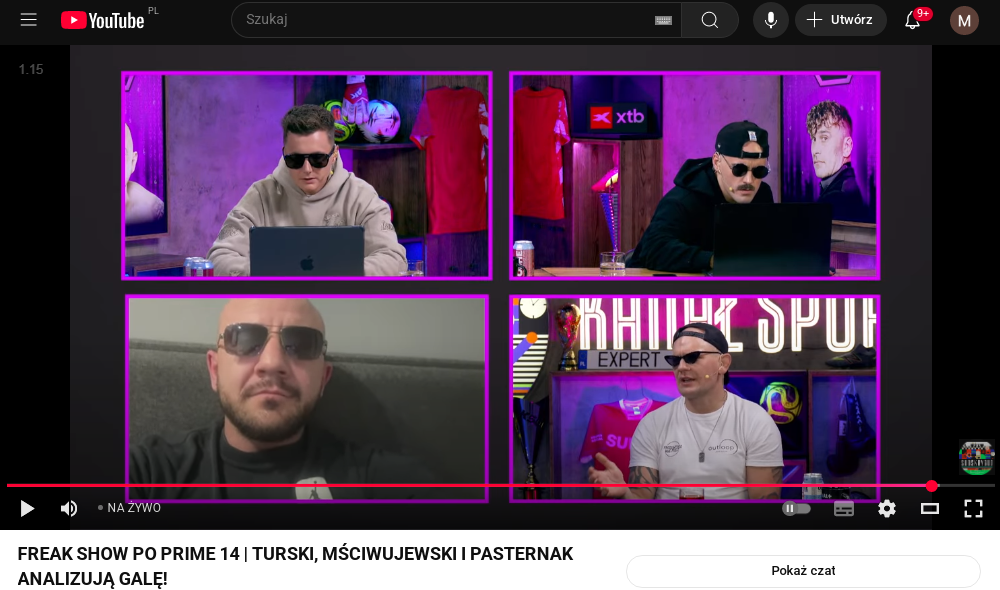Open the Utwórz create menu

(840, 20)
